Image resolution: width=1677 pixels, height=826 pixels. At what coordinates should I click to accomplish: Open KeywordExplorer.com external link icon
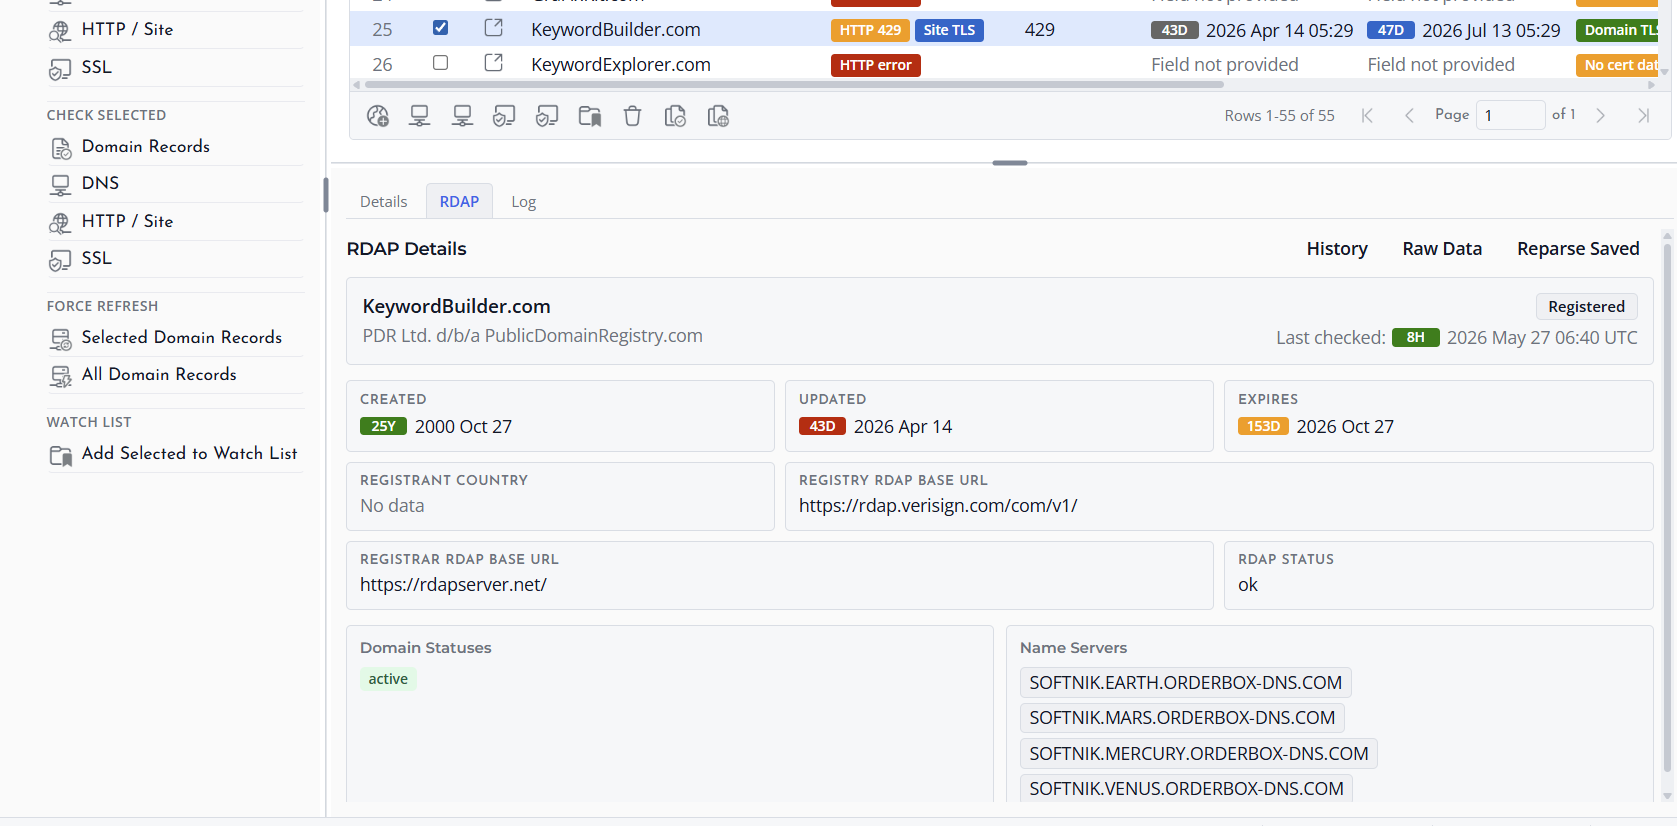point(494,63)
